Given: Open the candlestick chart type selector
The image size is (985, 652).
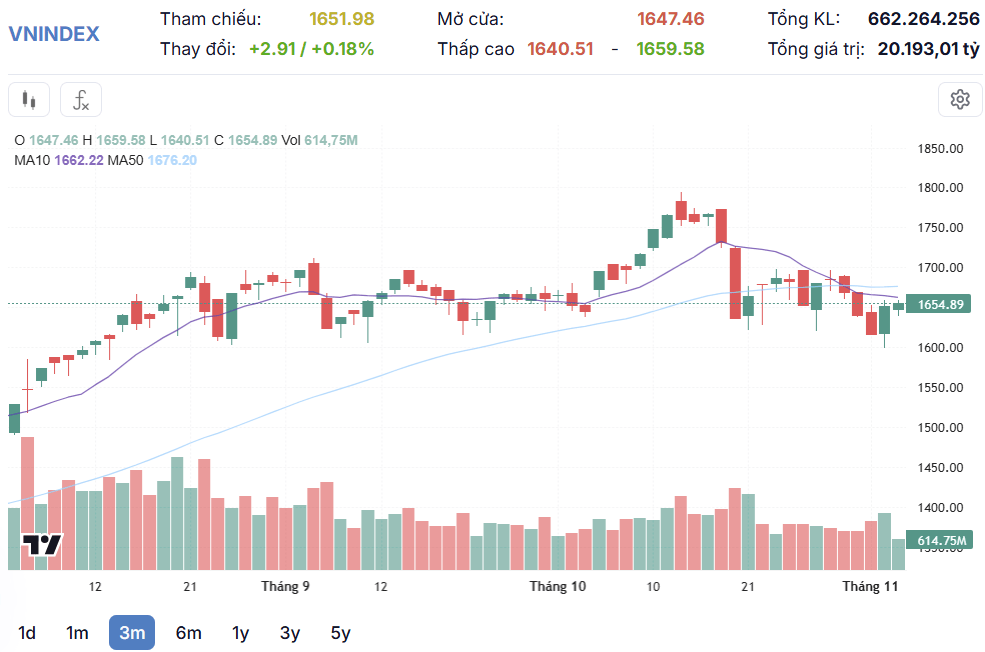Looking at the screenshot, I should coord(29,99).
